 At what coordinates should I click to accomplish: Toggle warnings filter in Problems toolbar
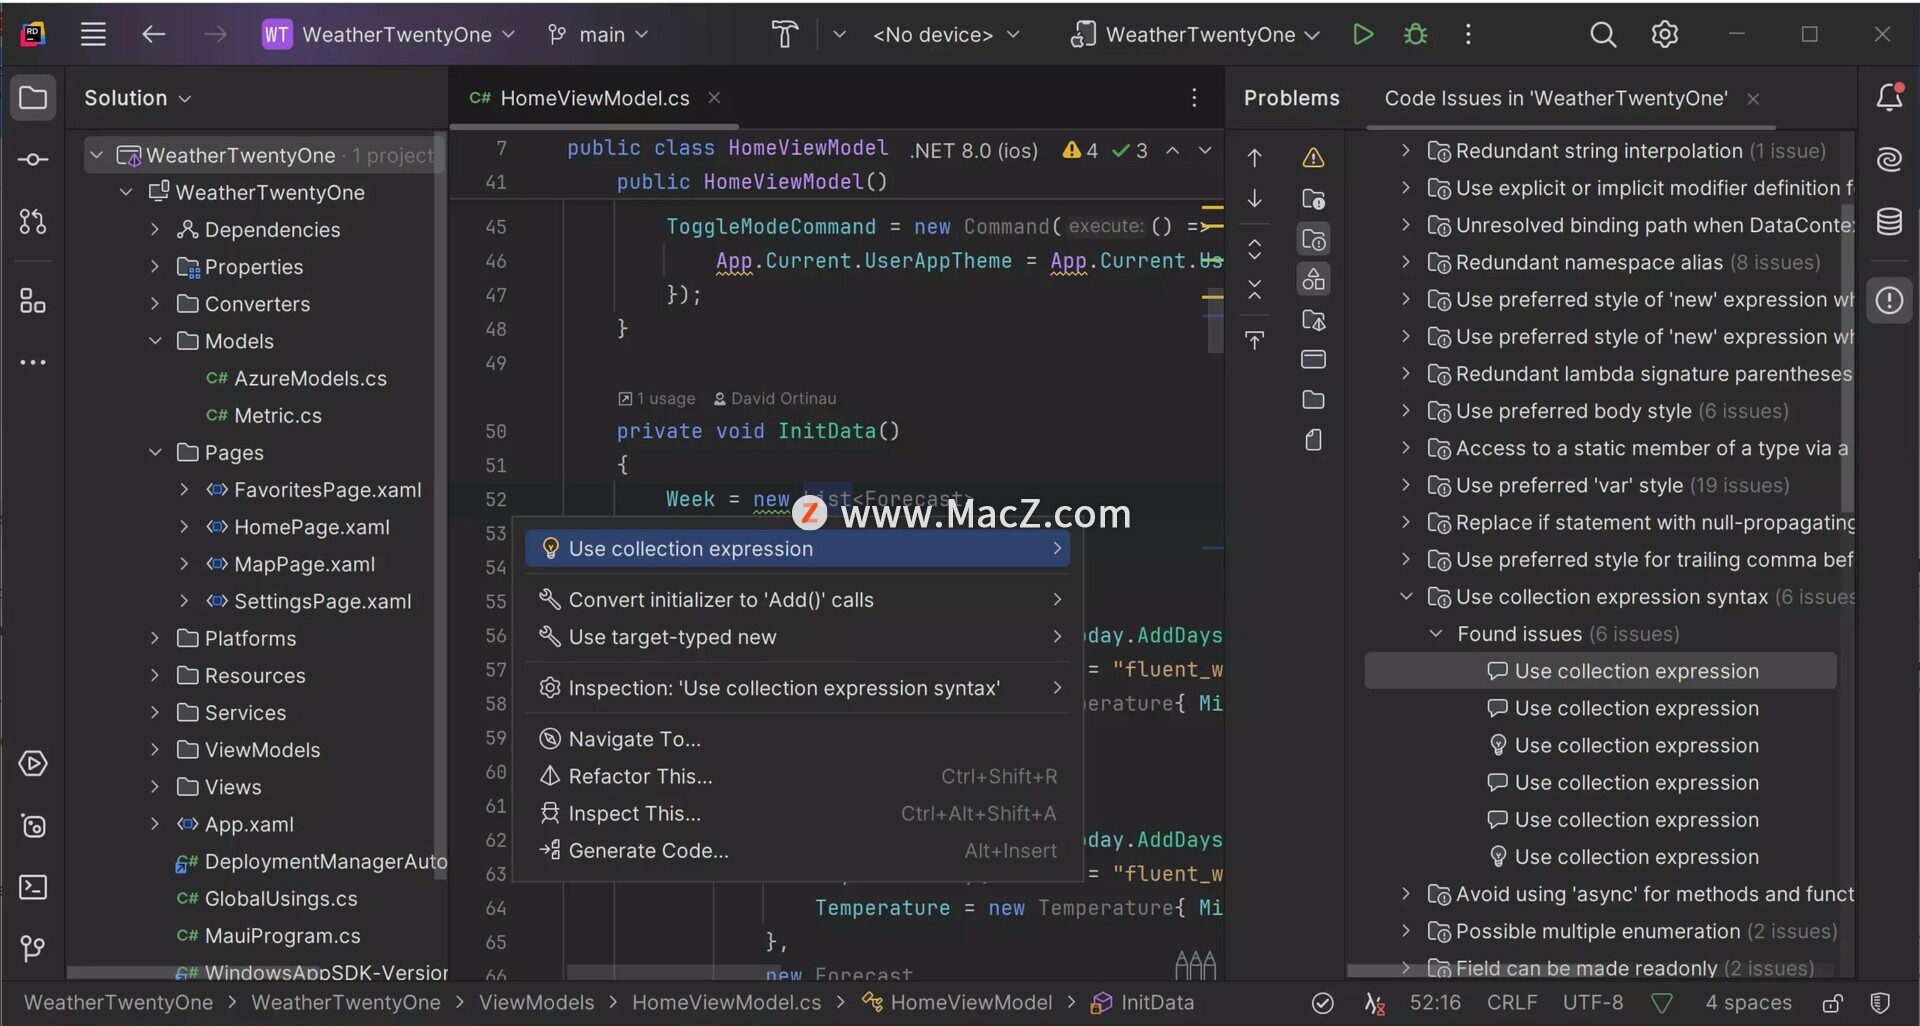1313,158
